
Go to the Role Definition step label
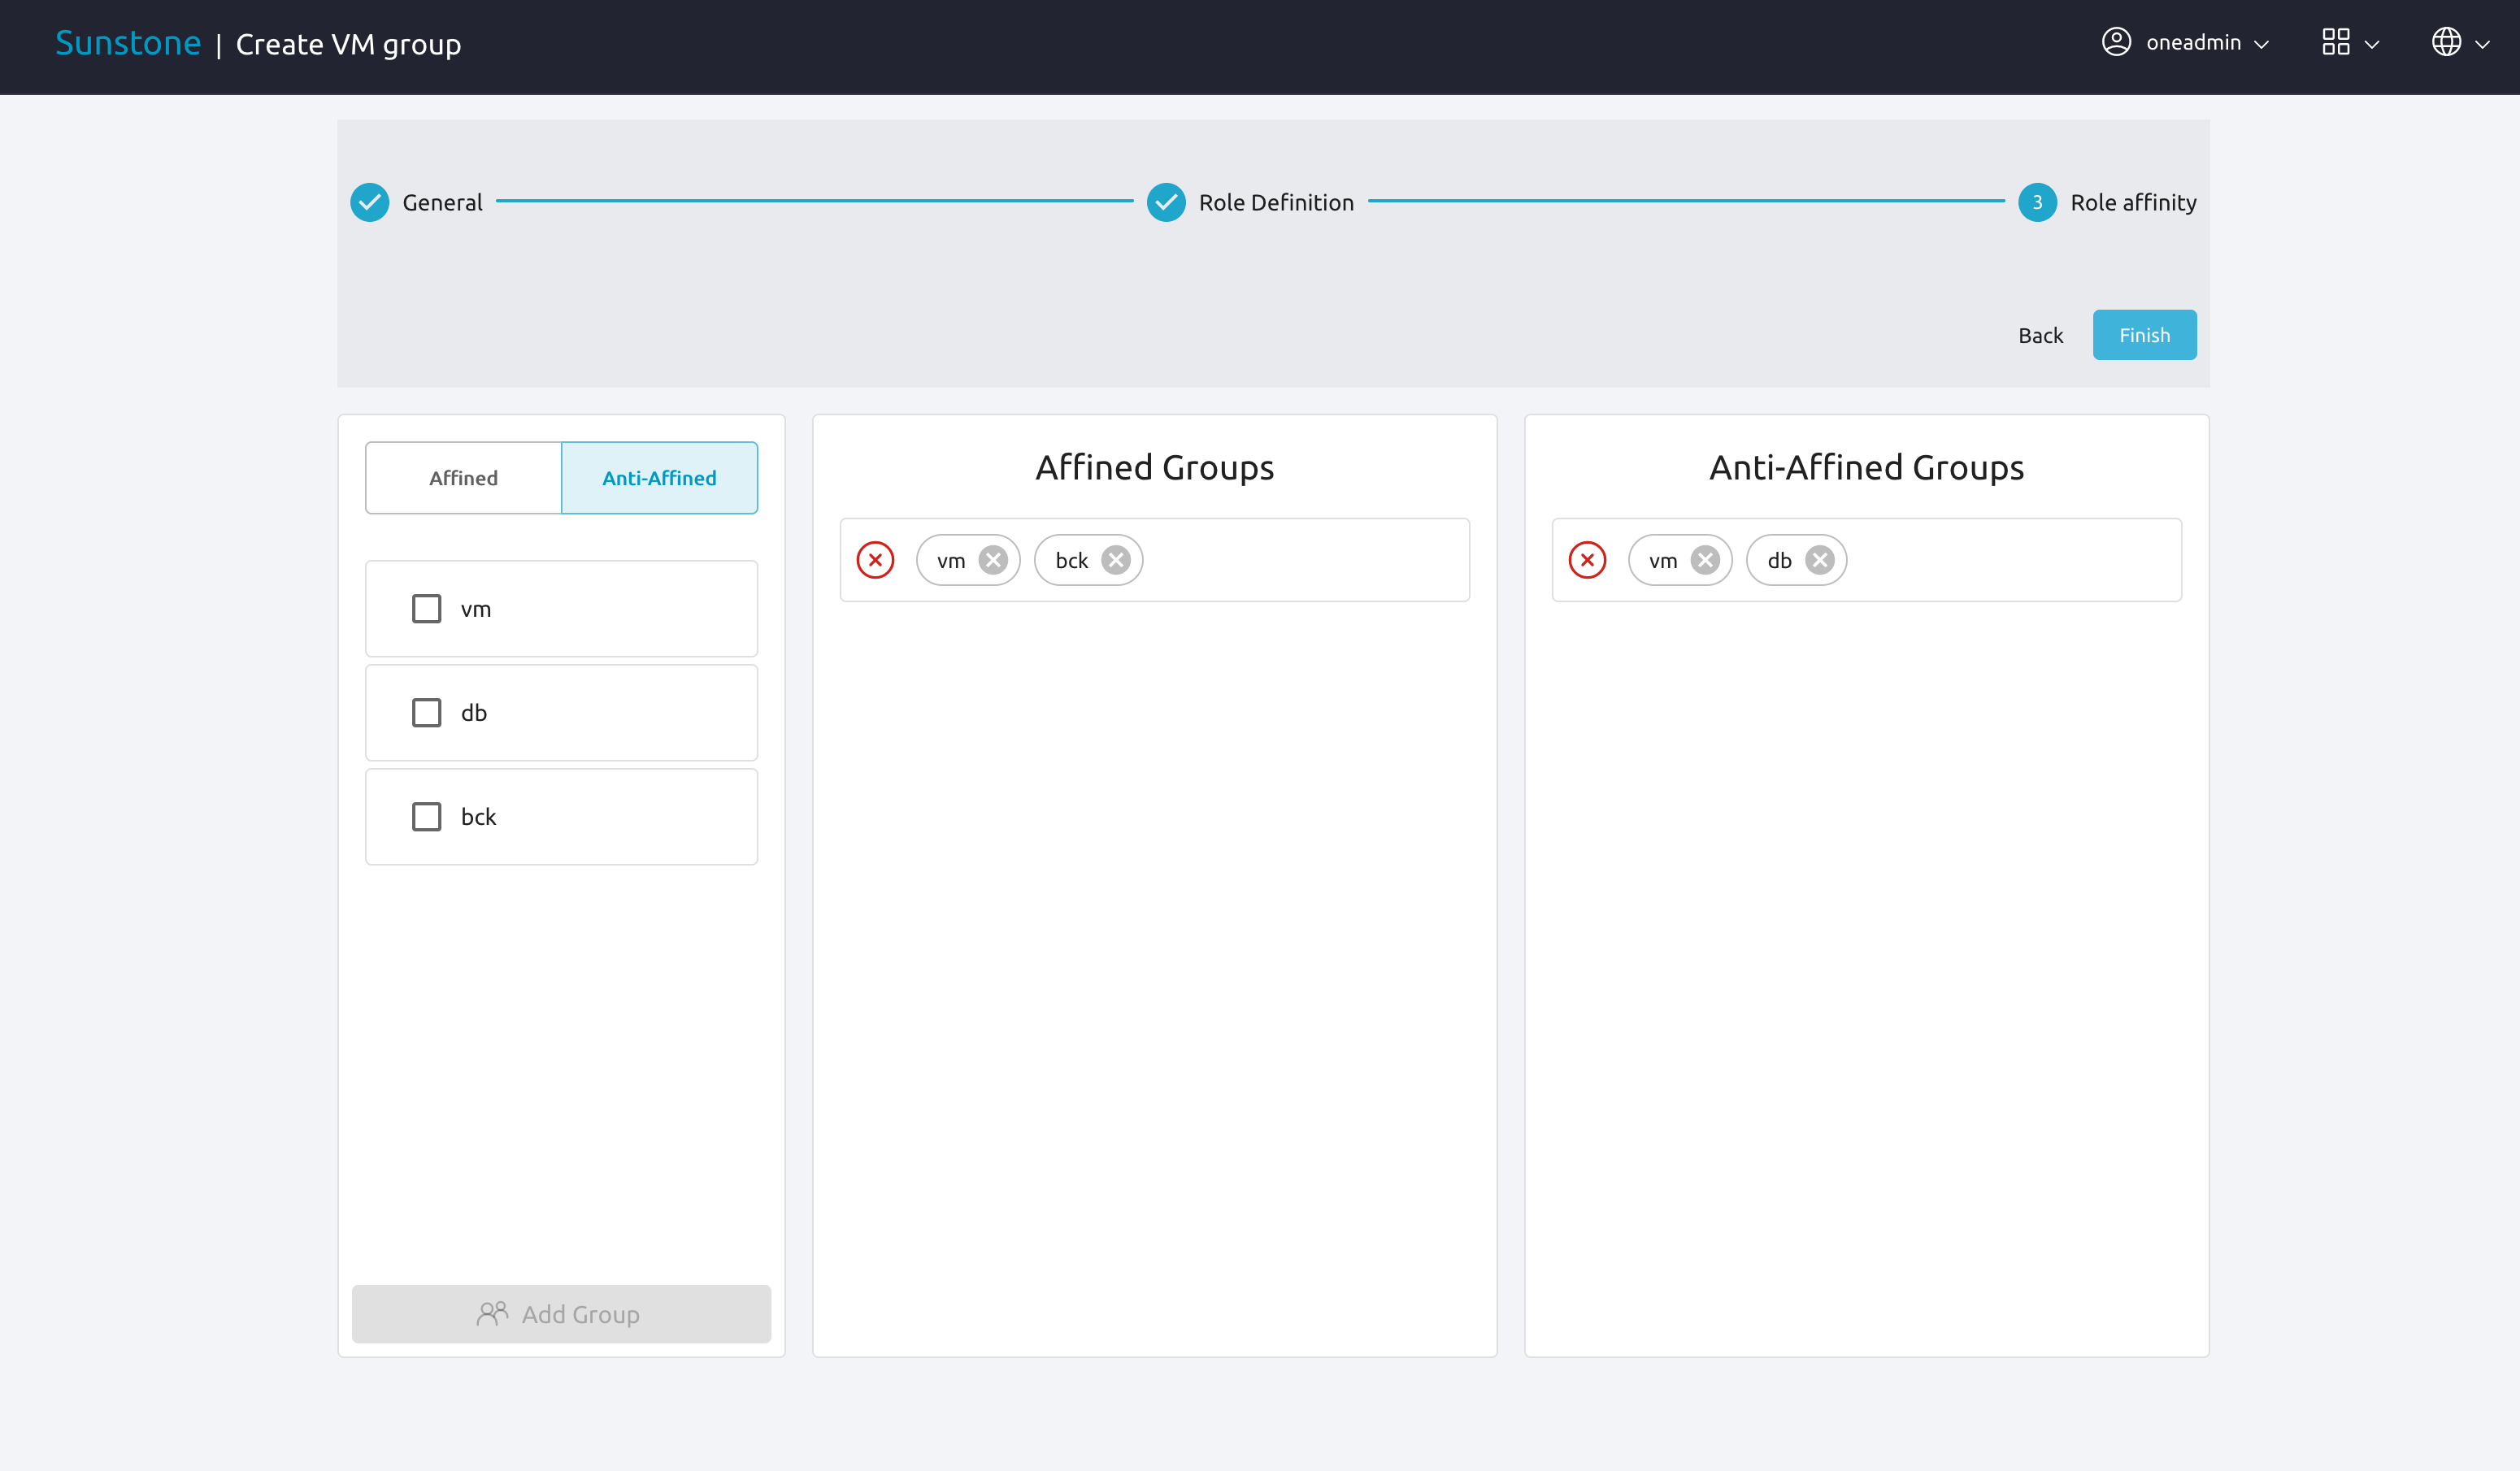1276,203
